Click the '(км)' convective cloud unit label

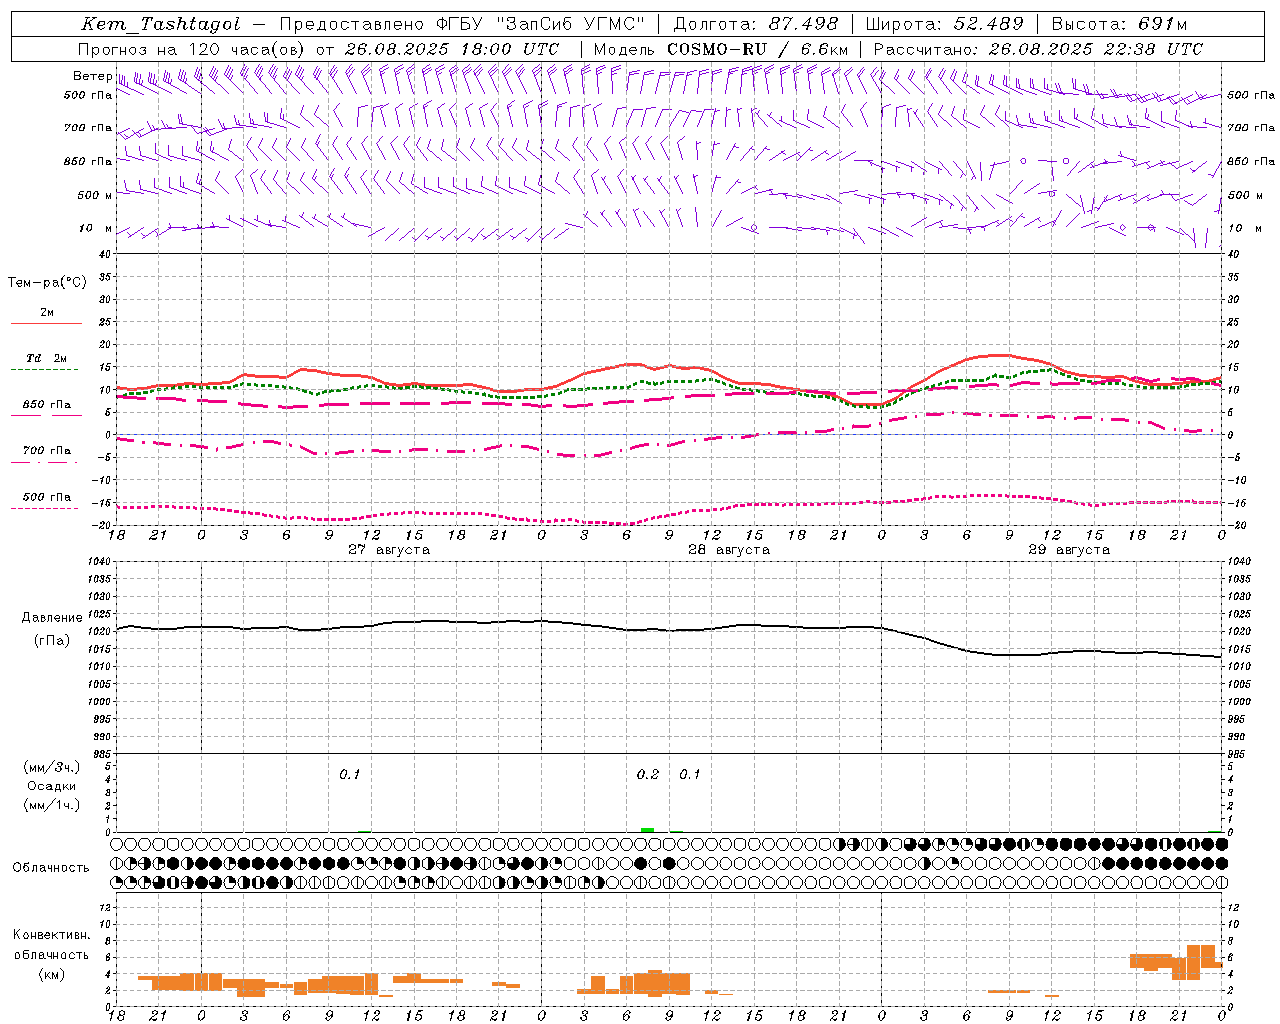tap(52, 974)
